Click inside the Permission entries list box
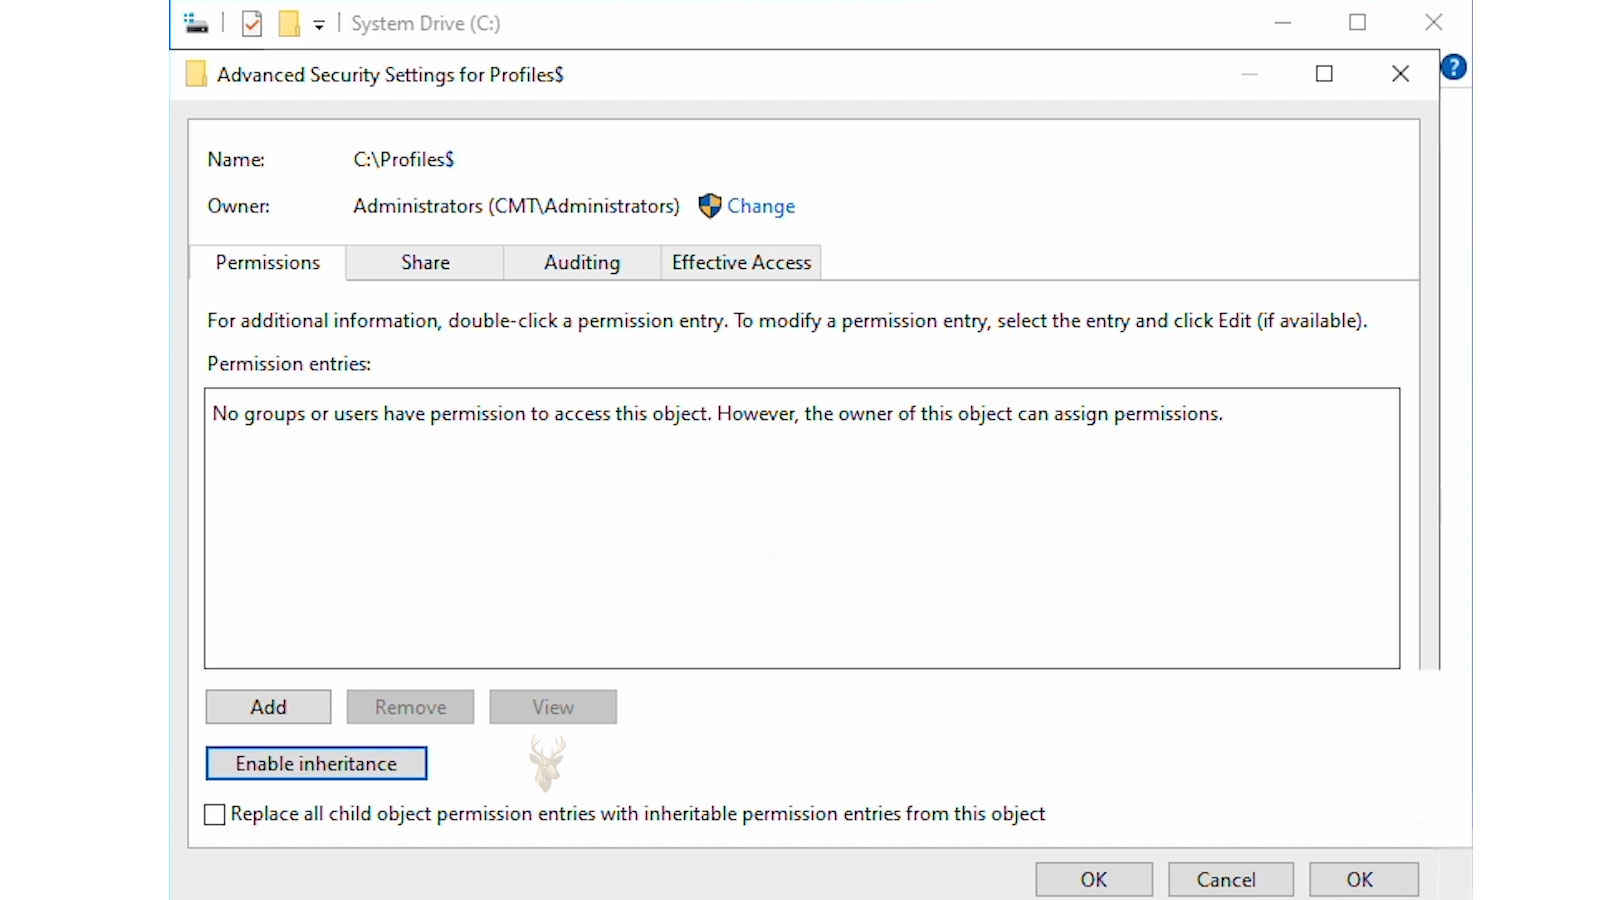 tap(802, 528)
